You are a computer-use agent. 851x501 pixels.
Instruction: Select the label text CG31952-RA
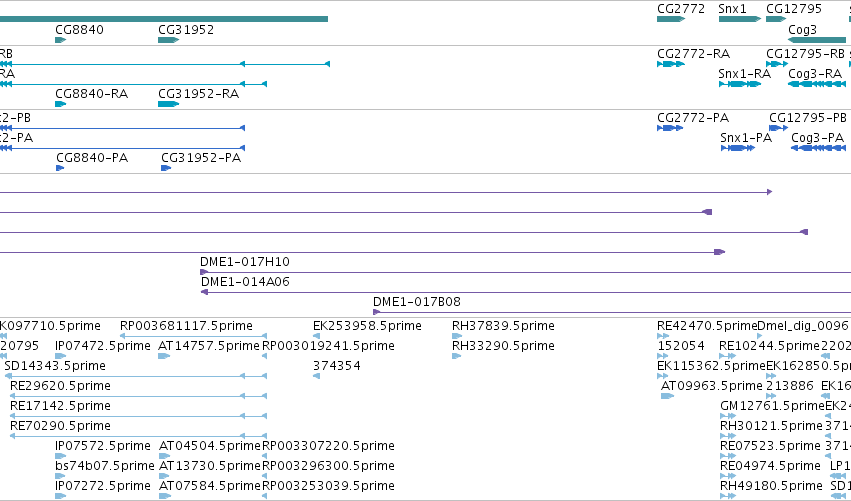coord(199,94)
